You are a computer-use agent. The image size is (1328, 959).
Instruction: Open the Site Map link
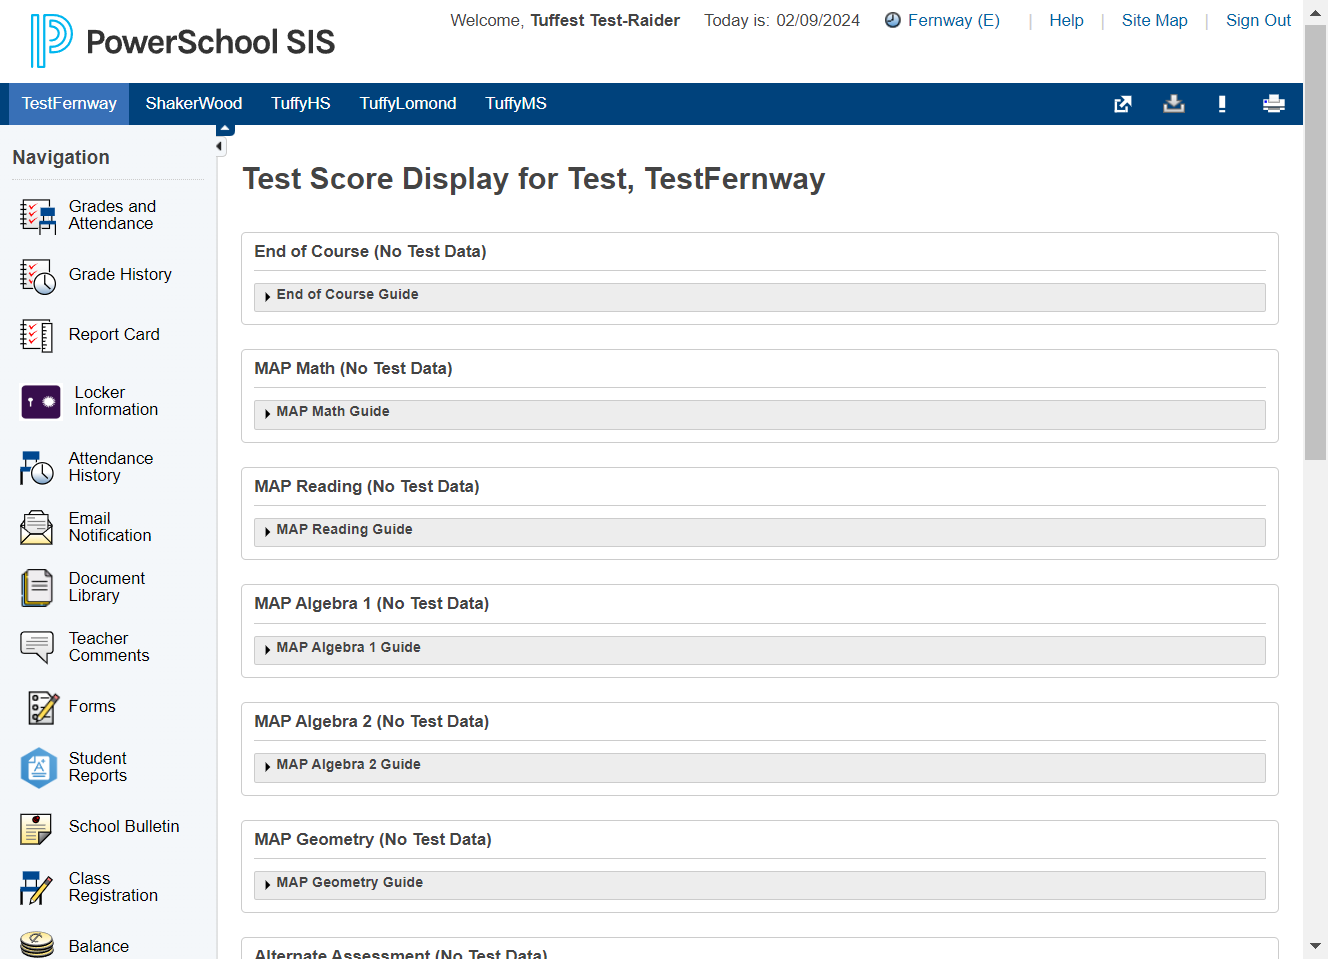click(x=1154, y=20)
